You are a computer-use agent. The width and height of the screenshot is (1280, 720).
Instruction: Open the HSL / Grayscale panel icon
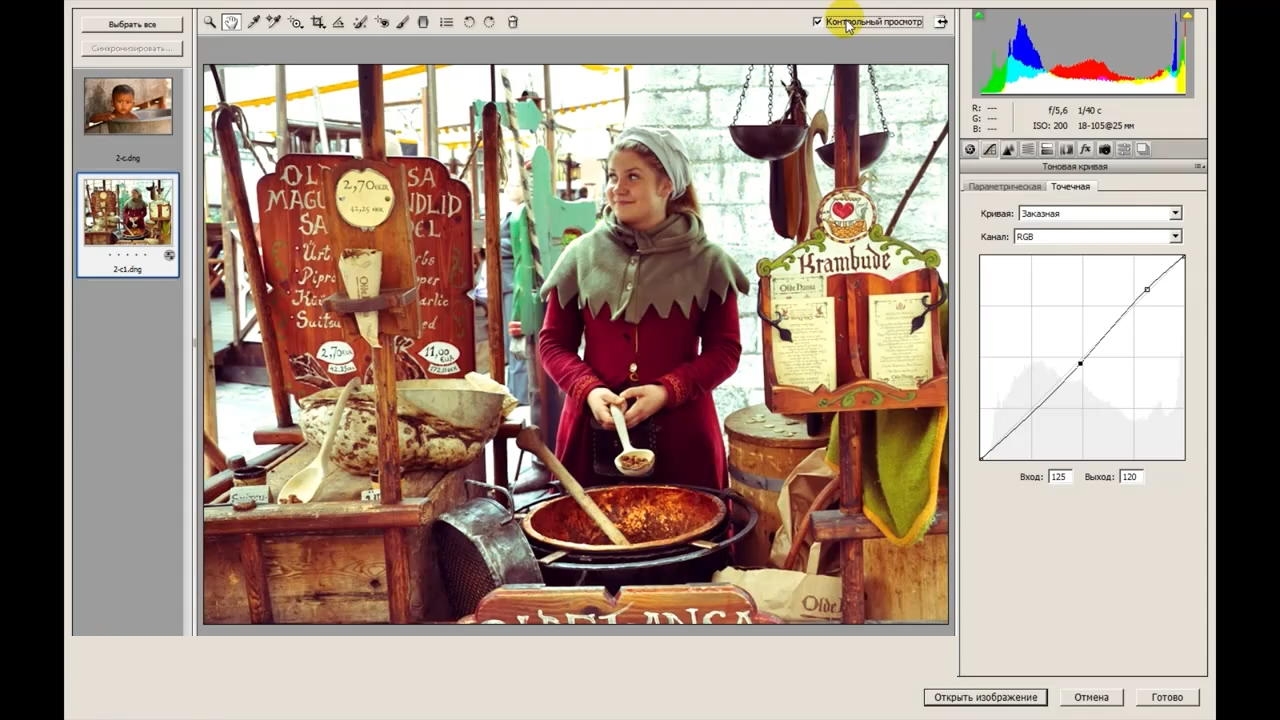pos(1028,149)
